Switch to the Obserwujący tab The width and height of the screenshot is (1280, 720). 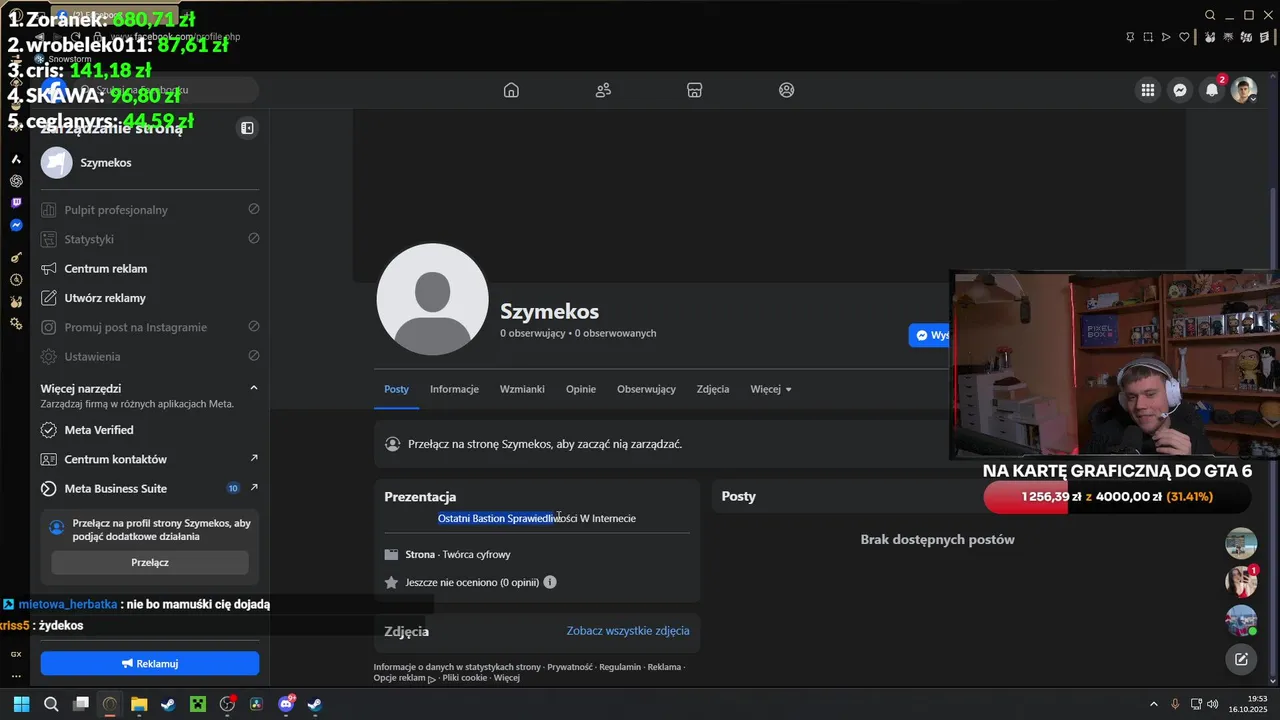tap(646, 389)
